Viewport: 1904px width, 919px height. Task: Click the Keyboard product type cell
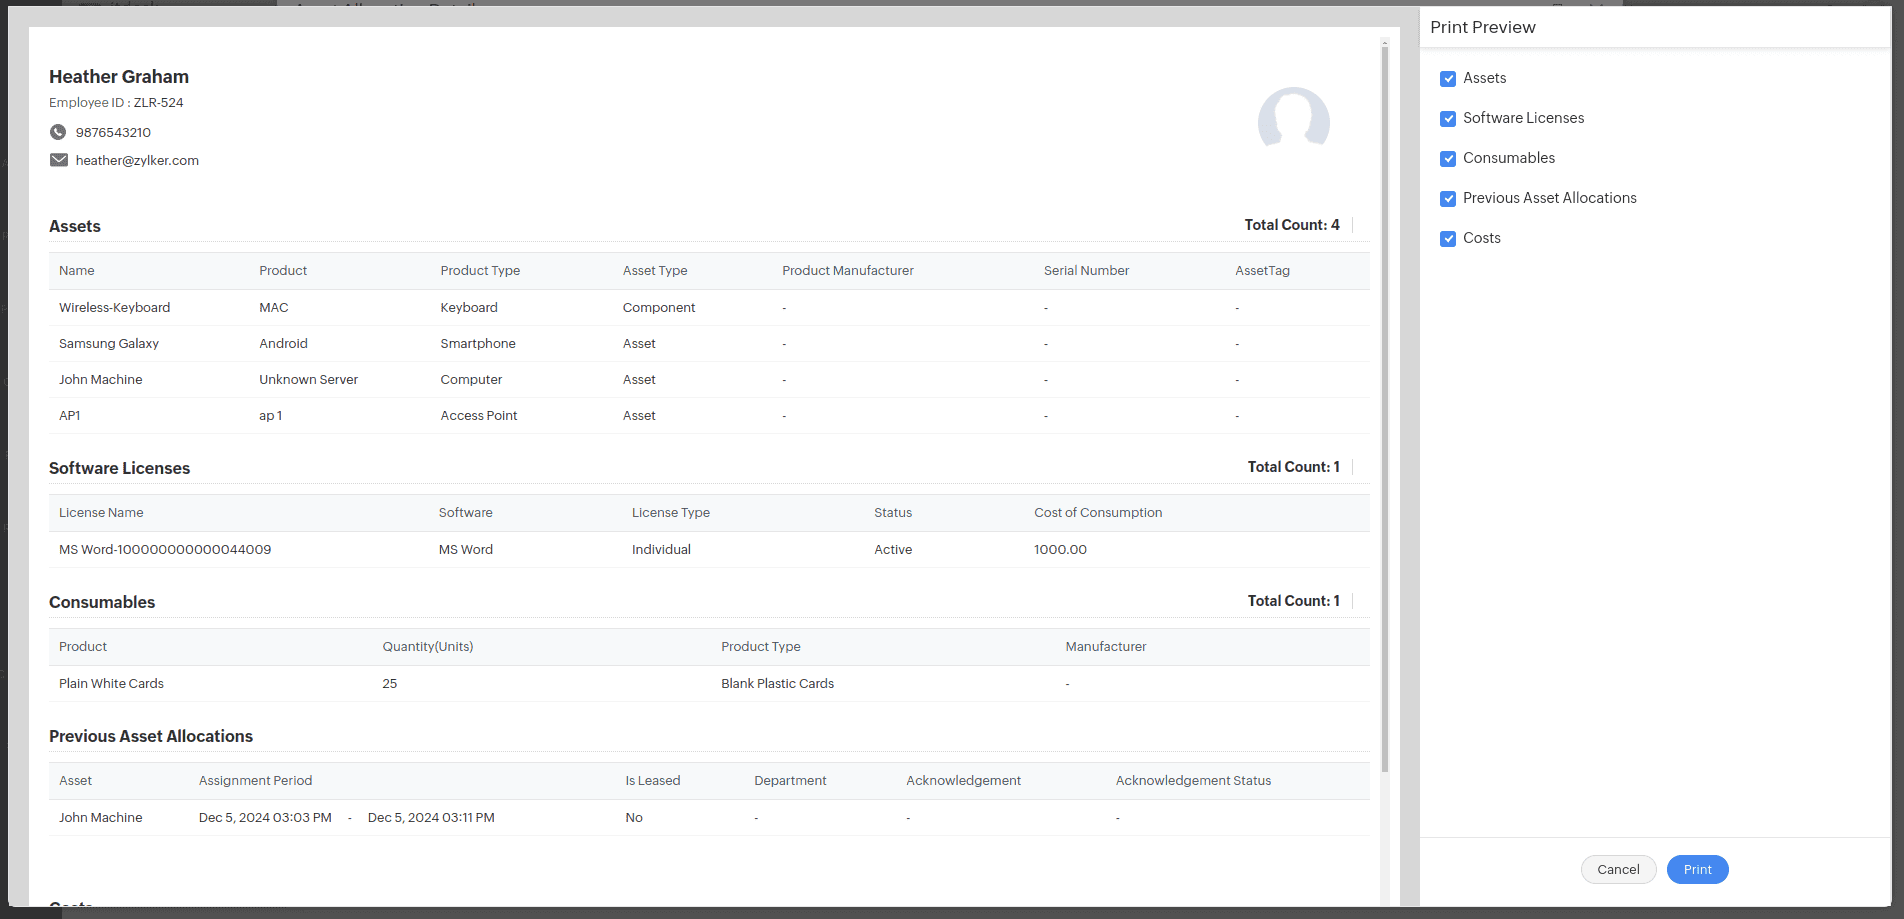tap(469, 307)
